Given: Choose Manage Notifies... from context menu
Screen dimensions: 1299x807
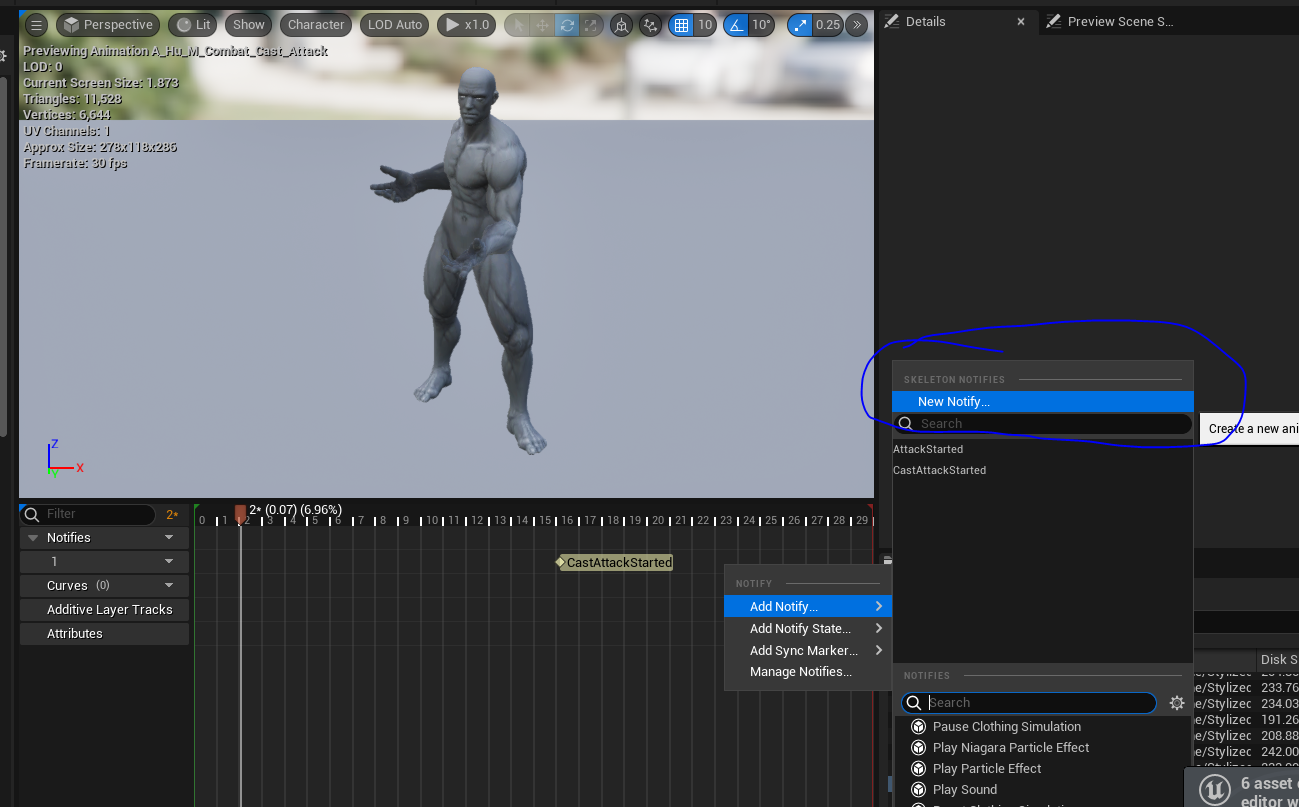Looking at the screenshot, I should [x=808, y=672].
